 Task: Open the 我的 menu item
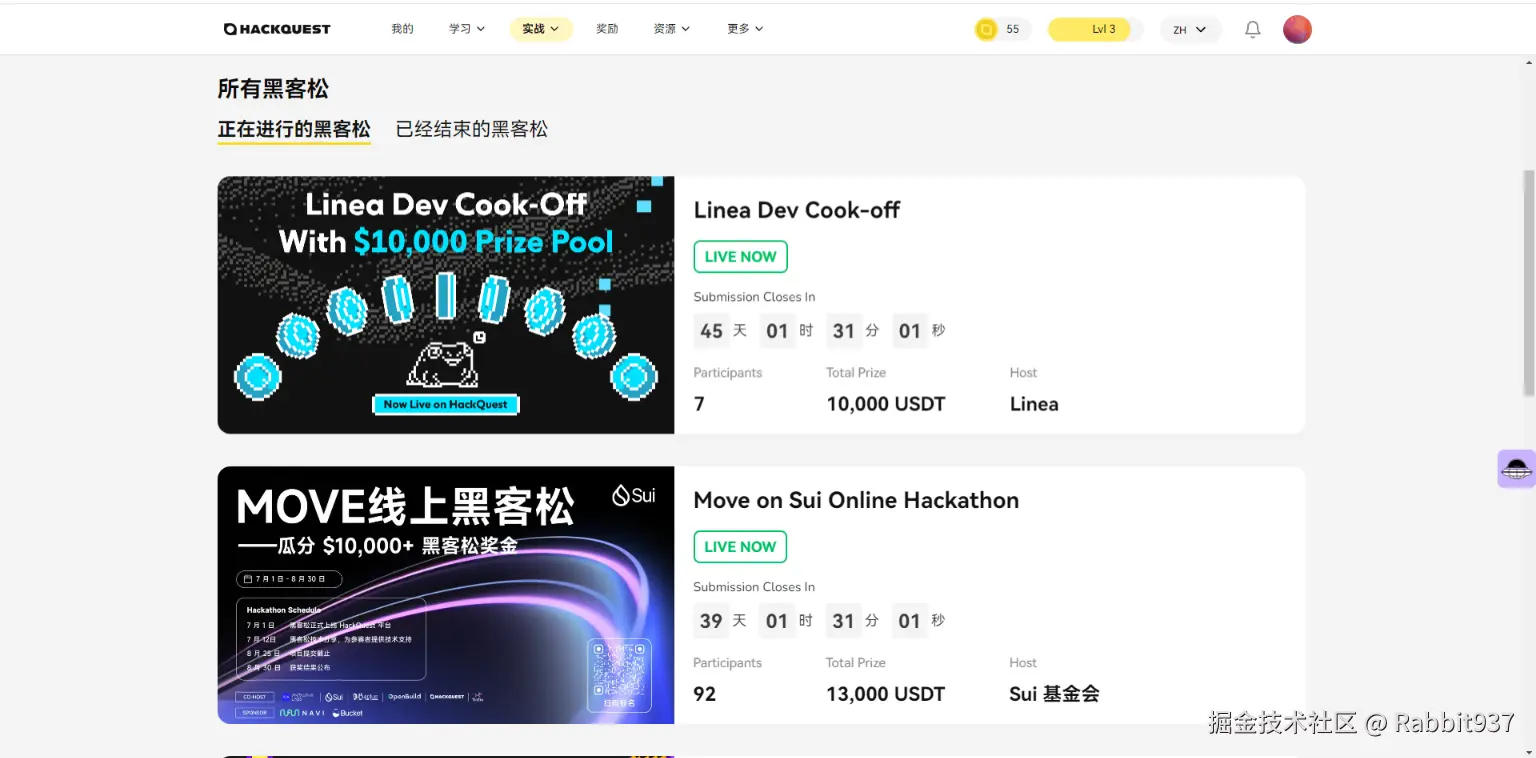[402, 29]
